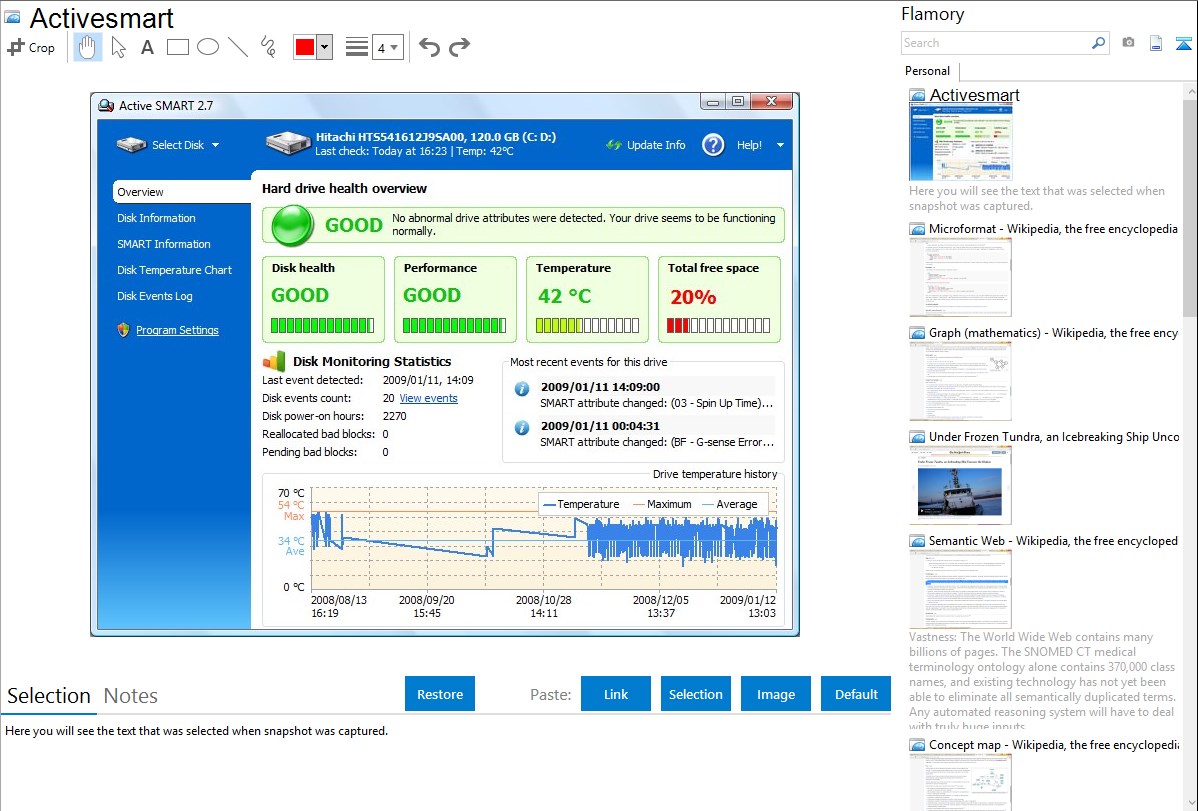Click the Temperature level bar
The width and height of the screenshot is (1198, 811).
click(x=588, y=326)
